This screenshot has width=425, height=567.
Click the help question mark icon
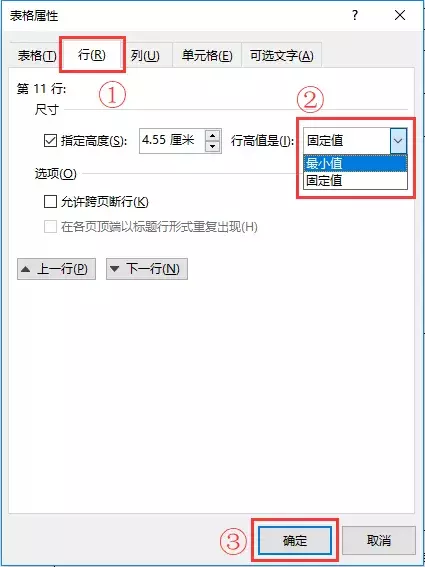(x=355, y=15)
